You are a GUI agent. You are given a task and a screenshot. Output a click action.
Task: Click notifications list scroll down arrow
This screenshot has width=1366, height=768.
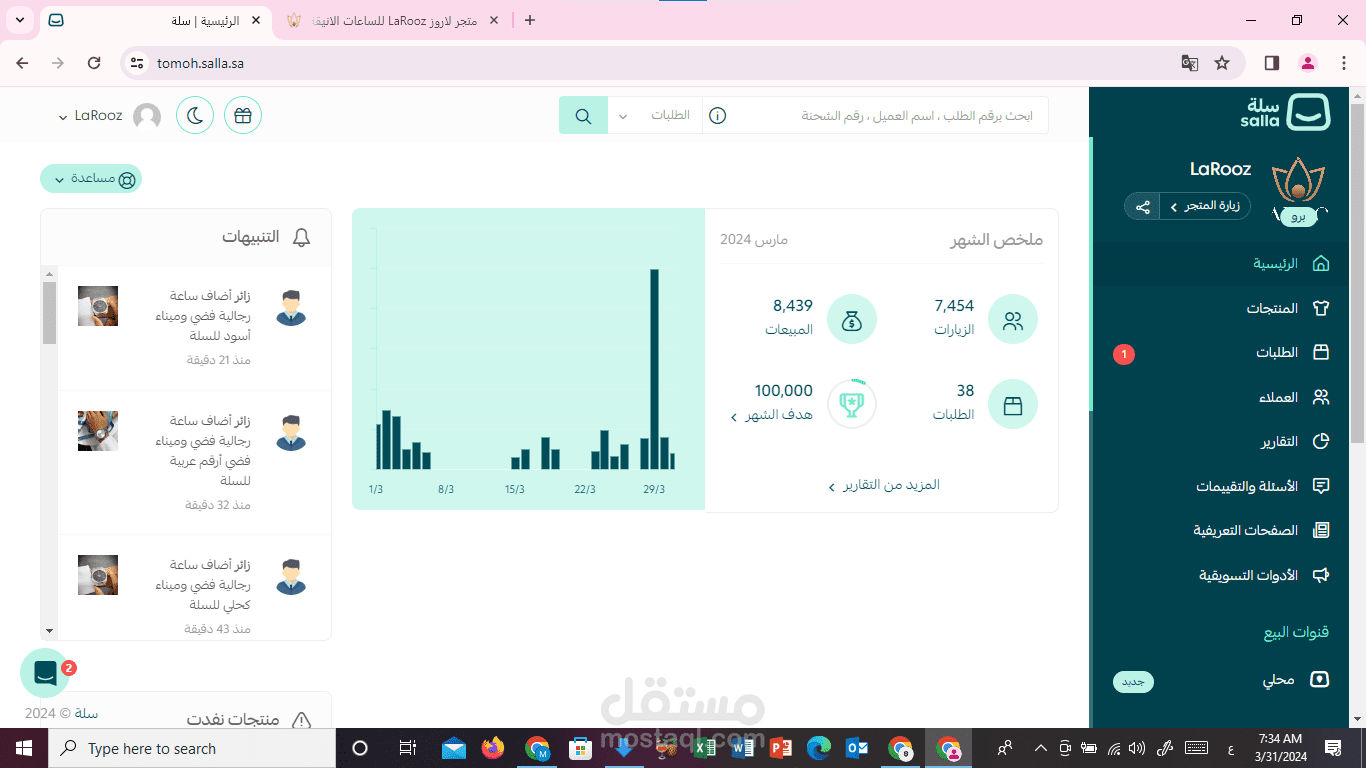click(49, 631)
